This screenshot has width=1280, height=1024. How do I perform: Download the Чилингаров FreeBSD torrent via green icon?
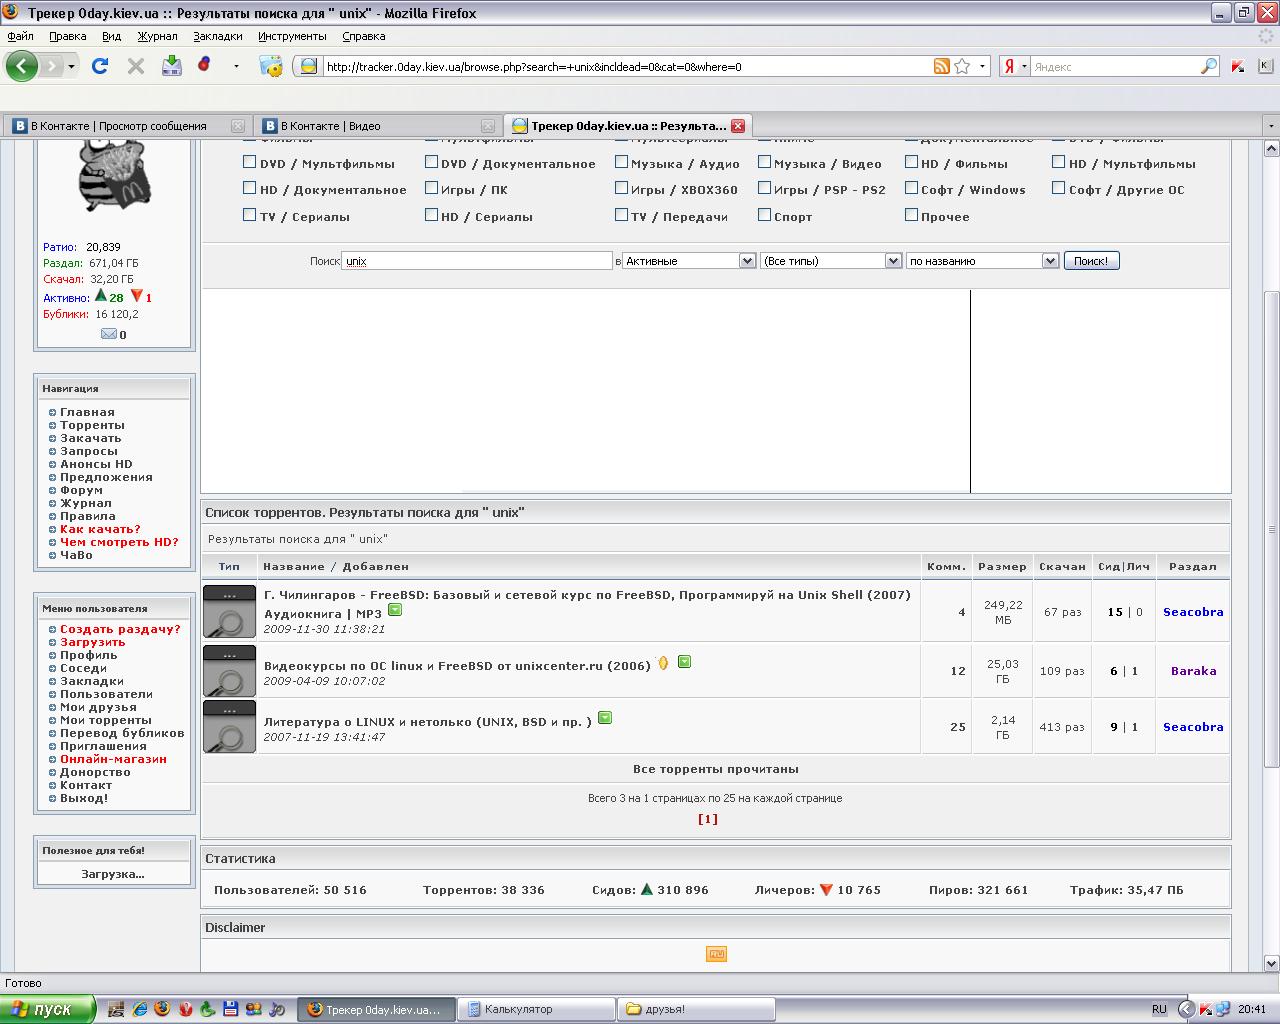coord(395,609)
